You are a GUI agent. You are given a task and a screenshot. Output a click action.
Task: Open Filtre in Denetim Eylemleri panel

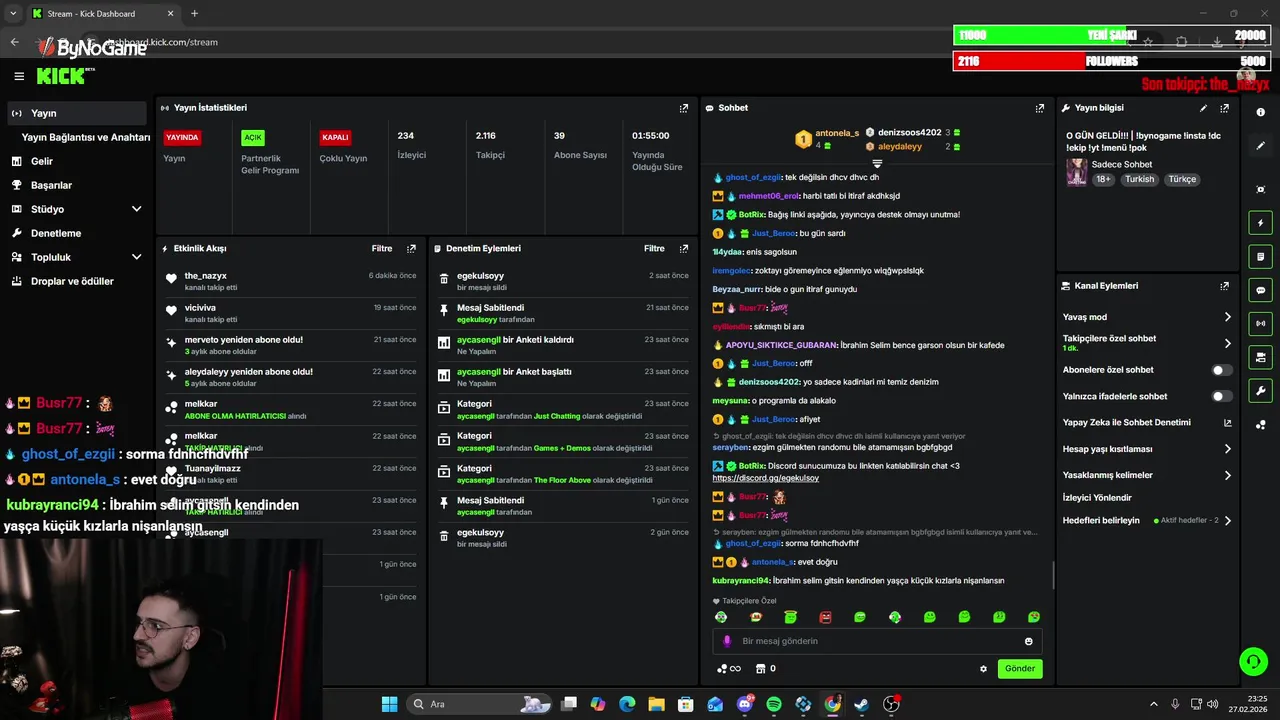[654, 248]
